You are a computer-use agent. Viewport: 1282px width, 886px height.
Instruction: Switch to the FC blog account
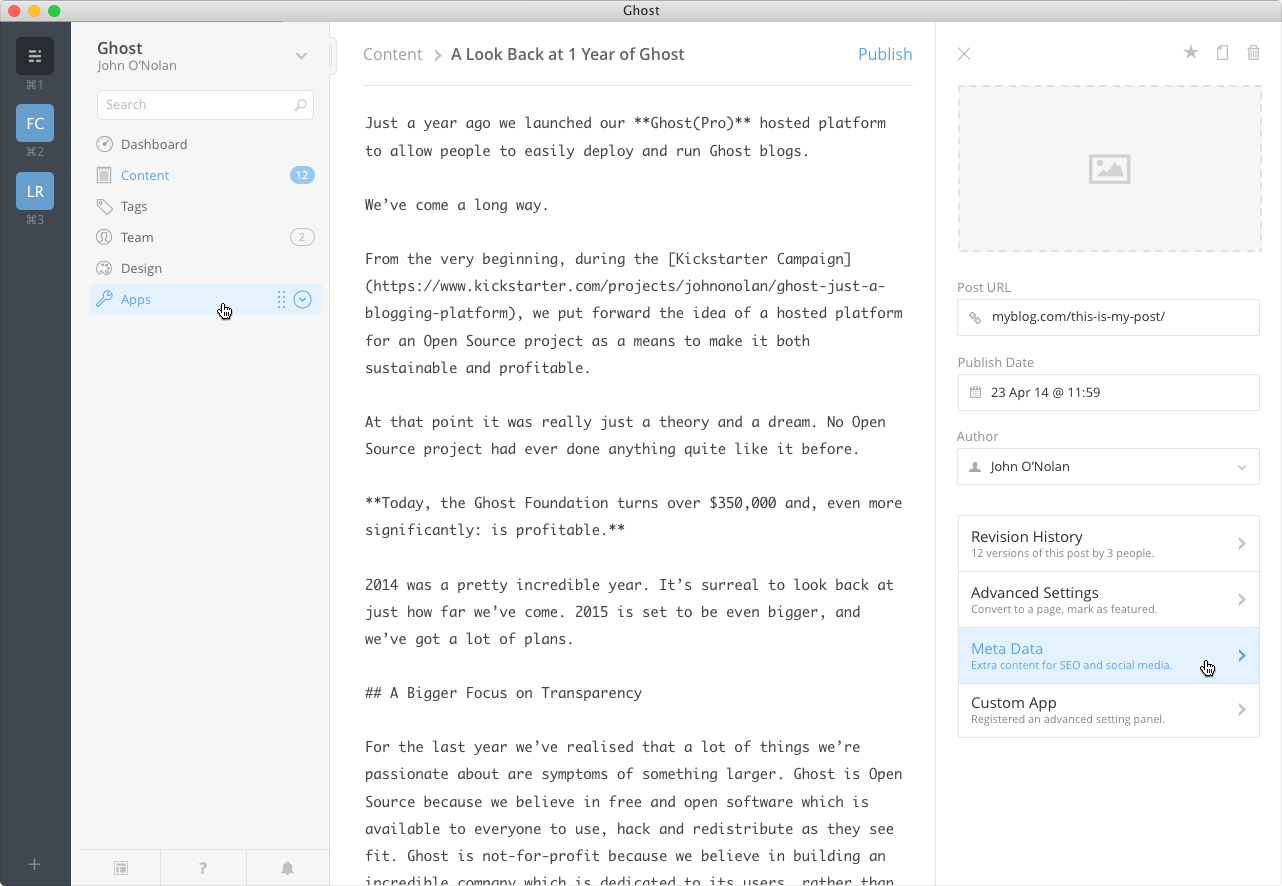click(35, 124)
